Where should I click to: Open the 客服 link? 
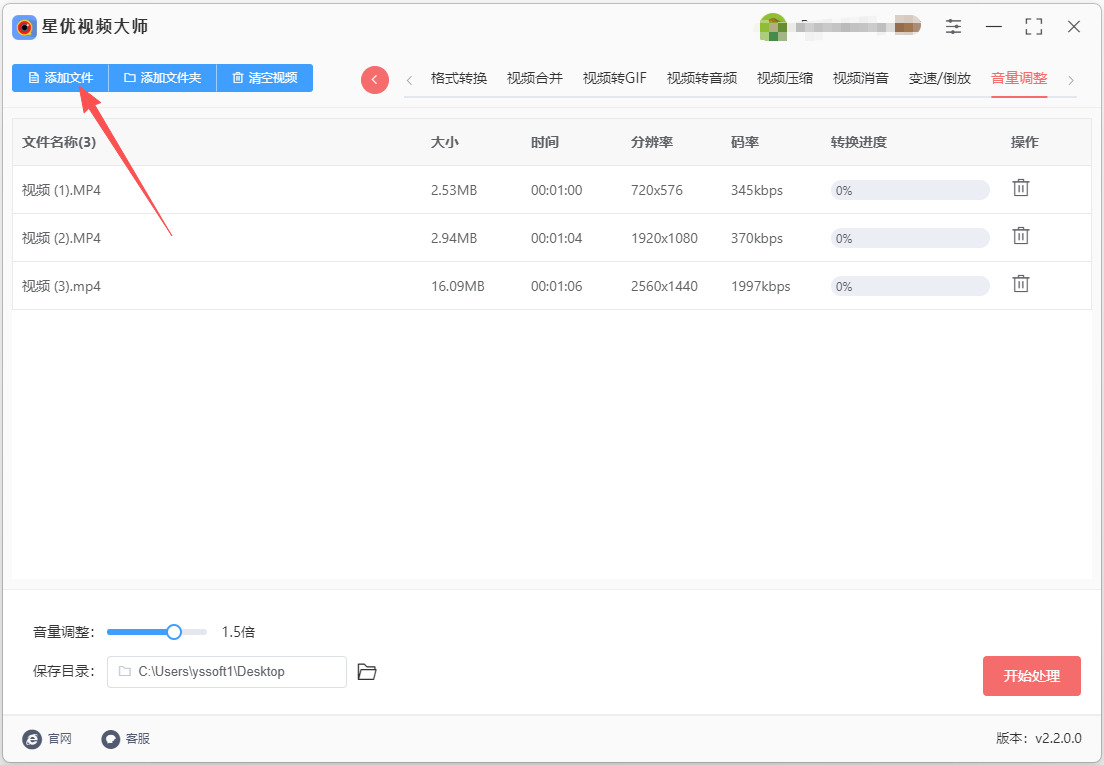pos(126,738)
